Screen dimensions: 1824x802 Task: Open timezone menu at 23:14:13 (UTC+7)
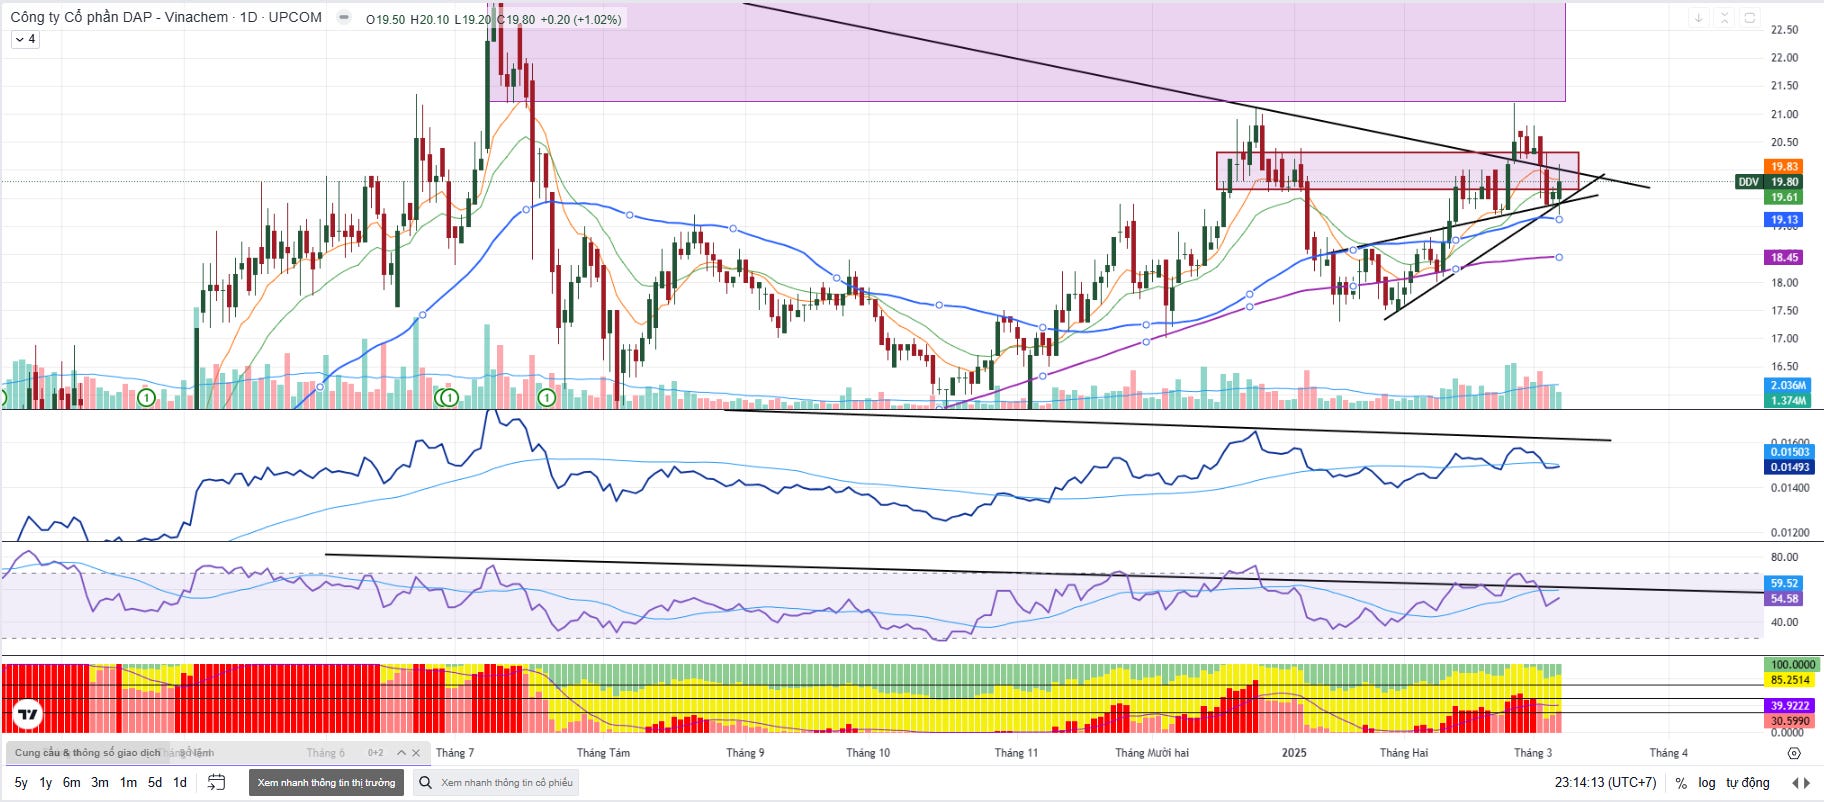(x=1605, y=783)
